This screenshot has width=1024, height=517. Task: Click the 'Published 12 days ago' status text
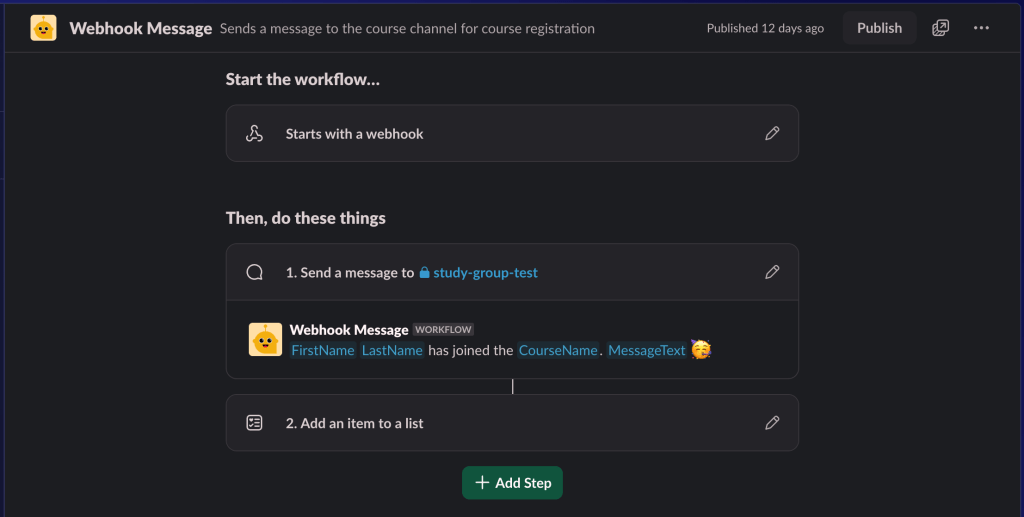click(x=765, y=28)
